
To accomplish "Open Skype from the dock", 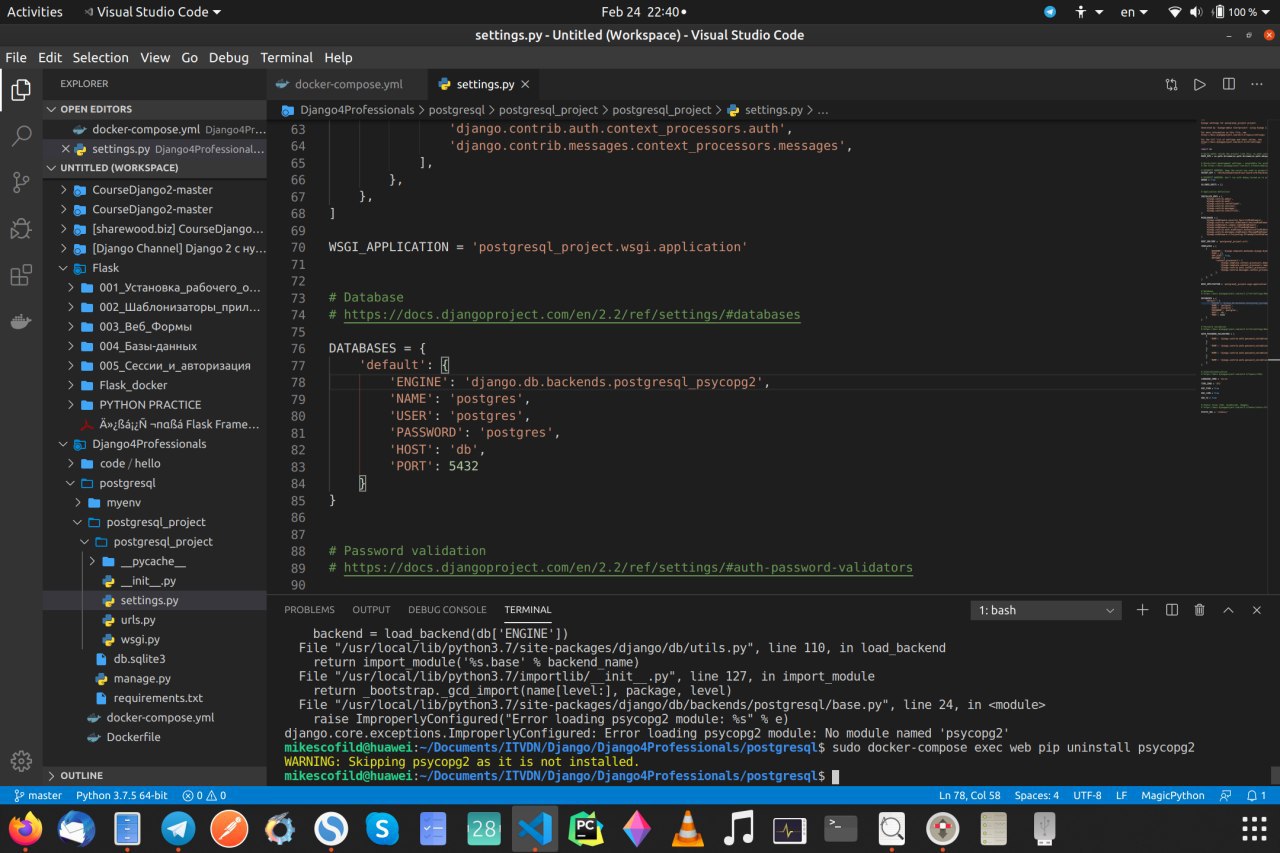I will click(x=381, y=828).
